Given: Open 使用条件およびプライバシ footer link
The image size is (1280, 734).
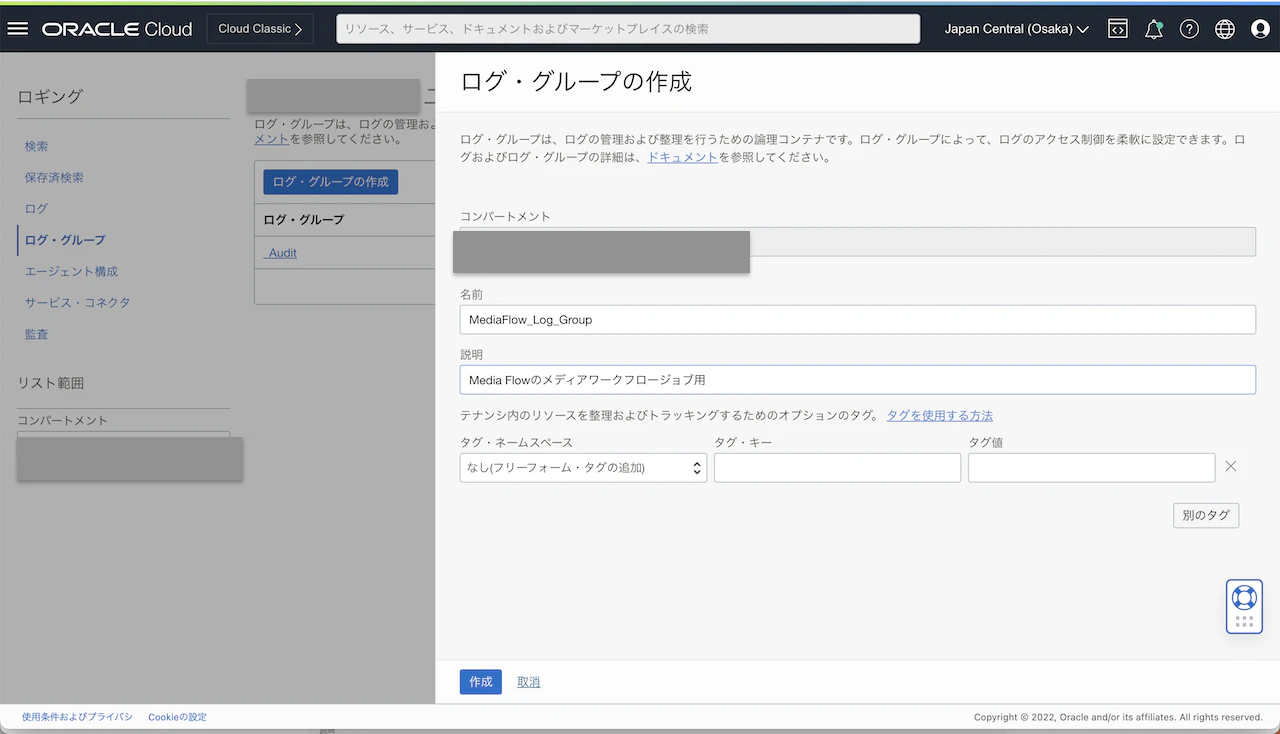Looking at the screenshot, I should point(77,717).
